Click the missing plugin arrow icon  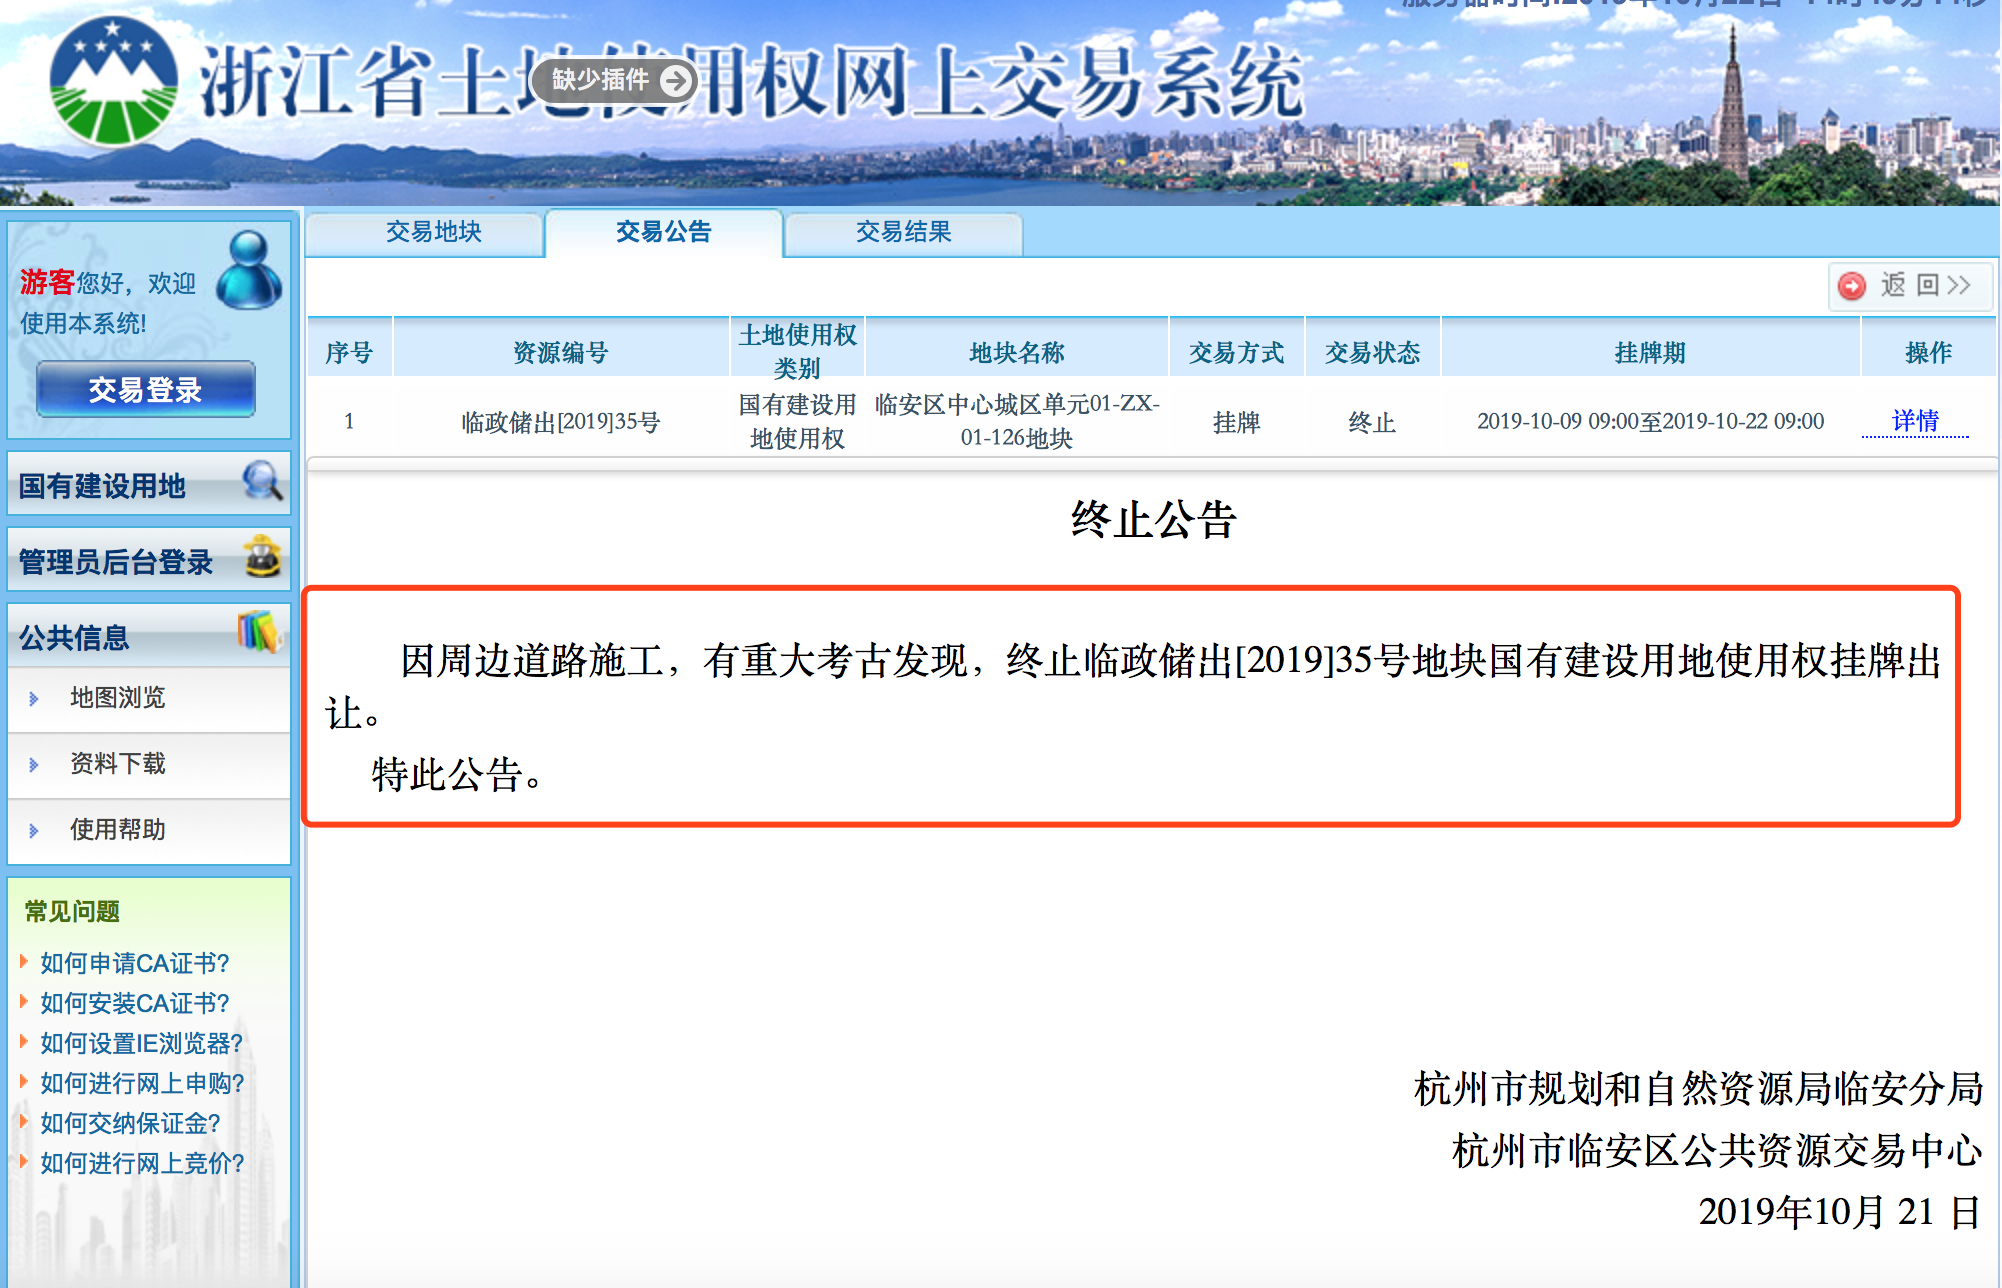pyautogui.click(x=677, y=80)
